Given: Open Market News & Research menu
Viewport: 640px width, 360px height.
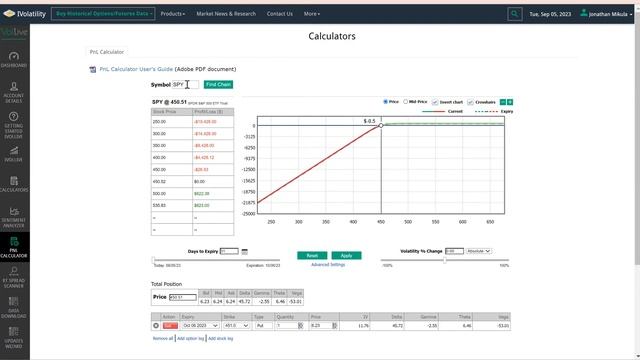Looking at the screenshot, I should coord(226,14).
